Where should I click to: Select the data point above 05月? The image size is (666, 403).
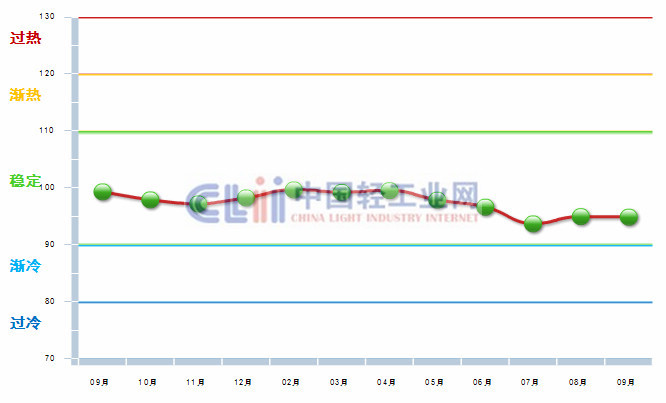(437, 200)
